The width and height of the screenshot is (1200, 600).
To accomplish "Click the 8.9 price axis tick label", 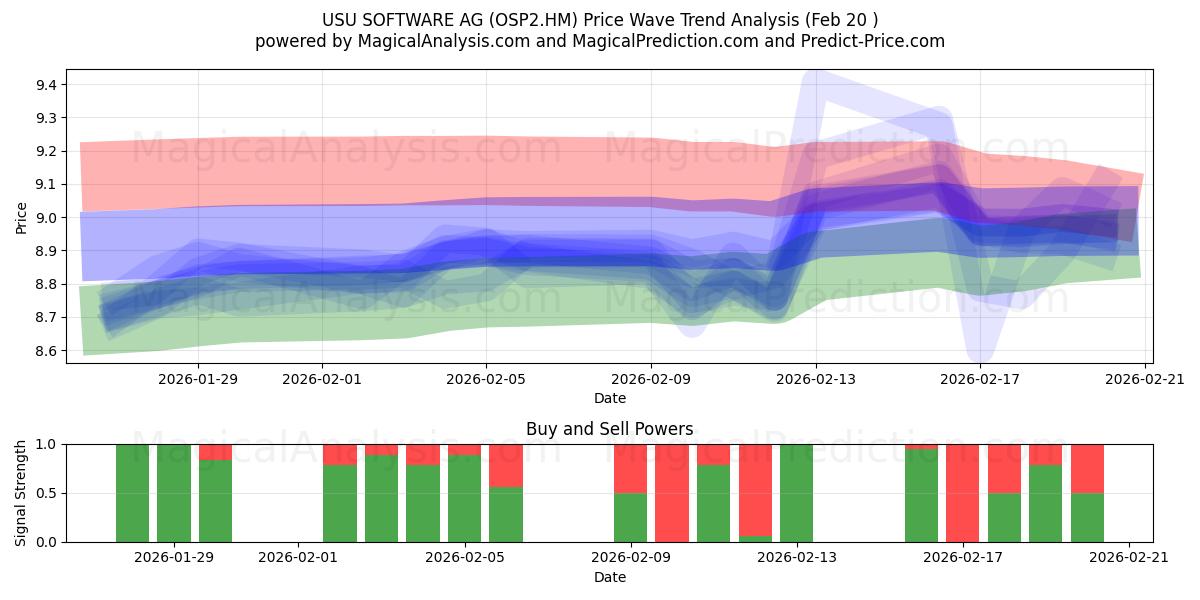I will tap(47, 251).
